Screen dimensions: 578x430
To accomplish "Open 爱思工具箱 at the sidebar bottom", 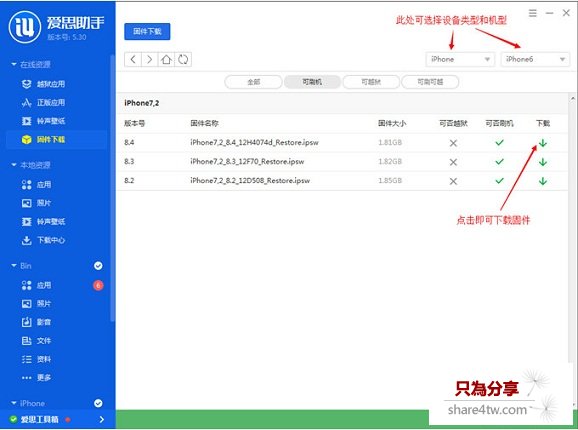I will pos(39,419).
